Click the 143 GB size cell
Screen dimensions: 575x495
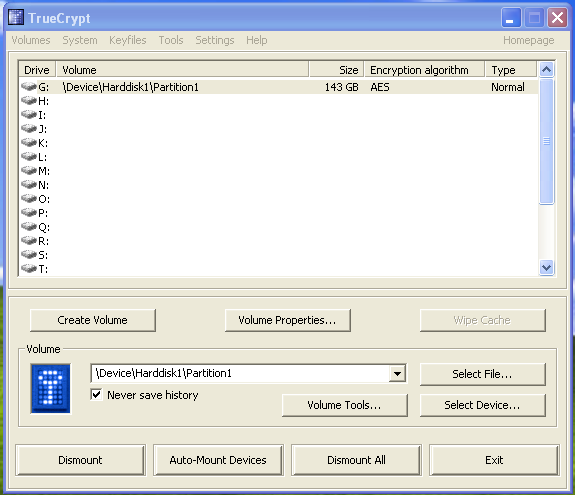coord(342,87)
